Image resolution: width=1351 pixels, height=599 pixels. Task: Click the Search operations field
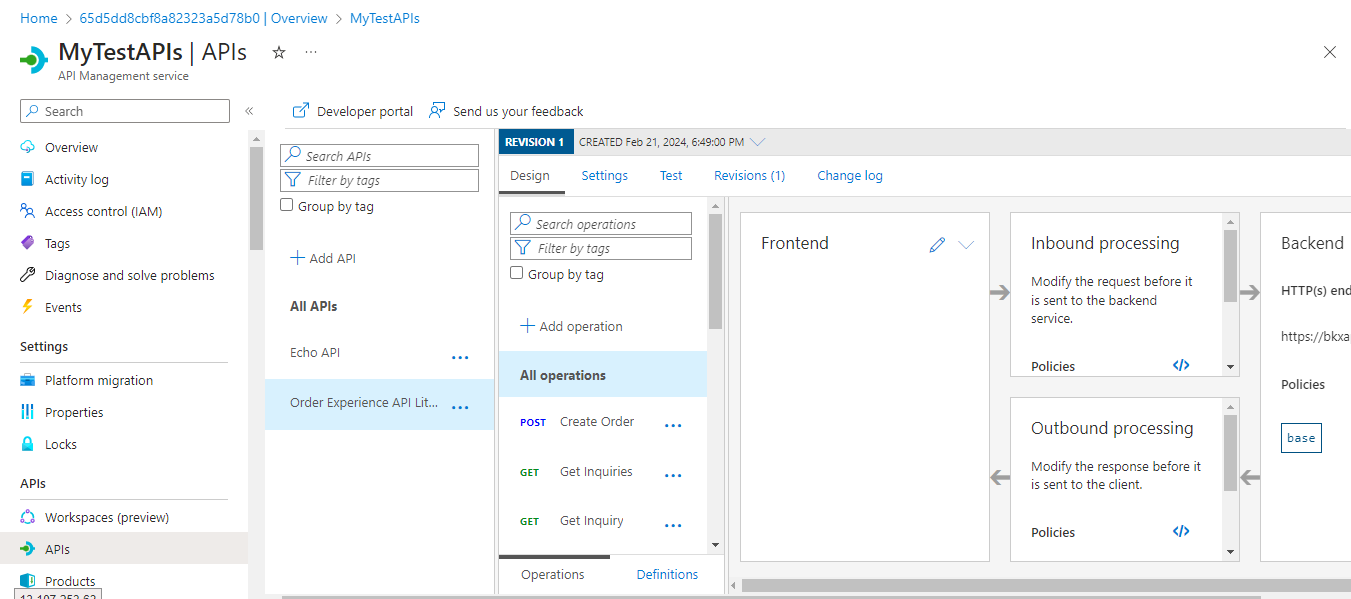(601, 224)
